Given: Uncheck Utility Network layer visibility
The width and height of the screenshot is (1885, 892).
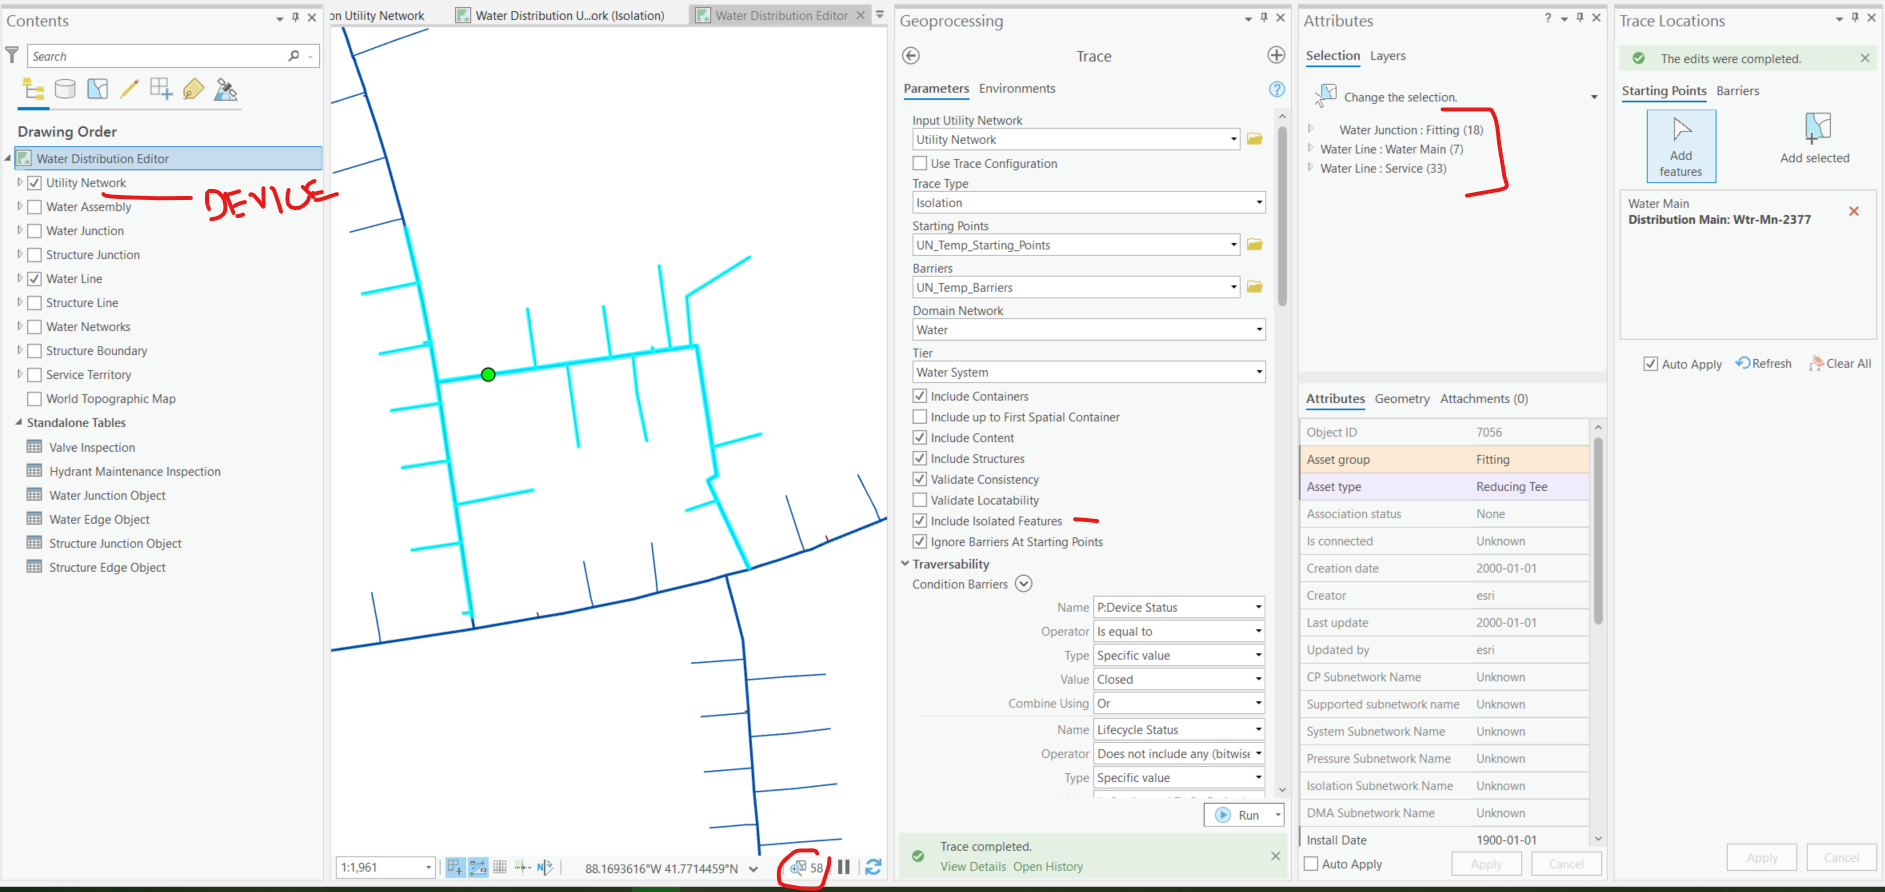Looking at the screenshot, I should point(35,183).
